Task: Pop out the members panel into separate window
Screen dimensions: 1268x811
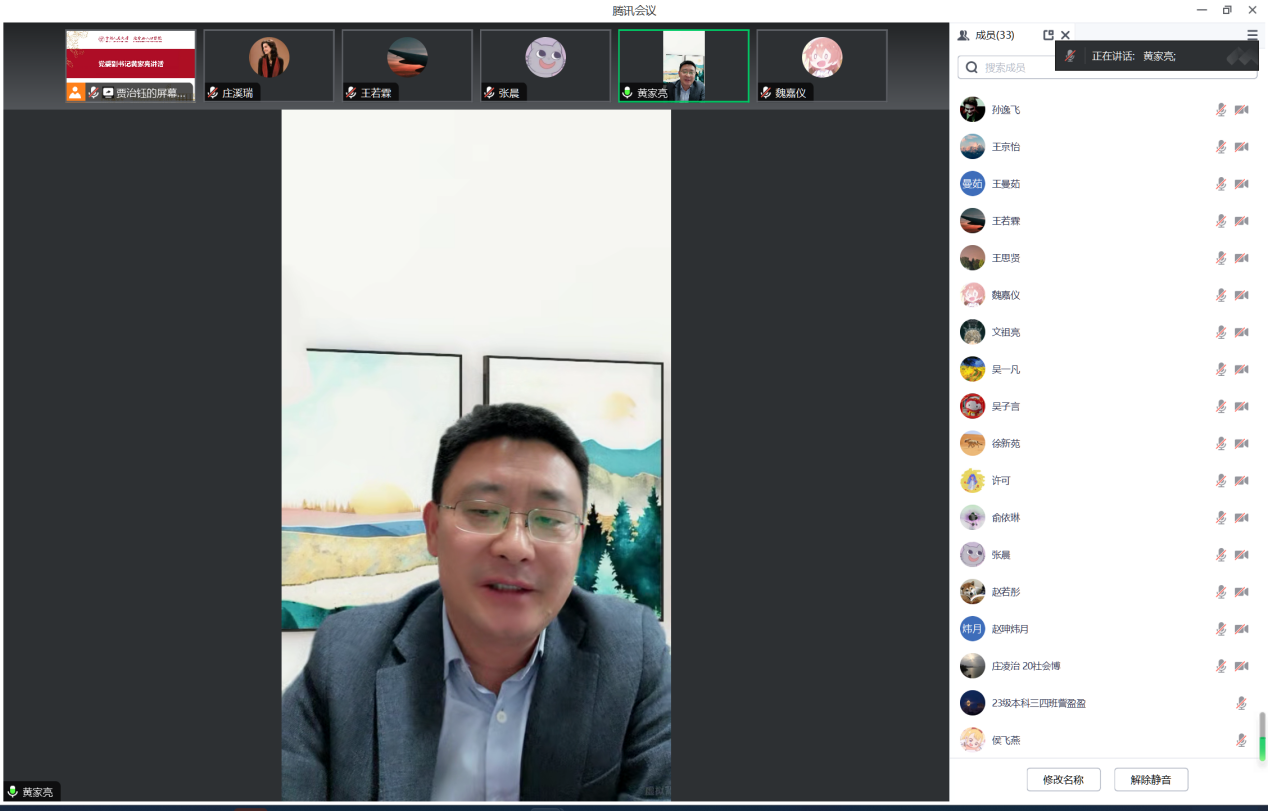Action: click(1048, 35)
